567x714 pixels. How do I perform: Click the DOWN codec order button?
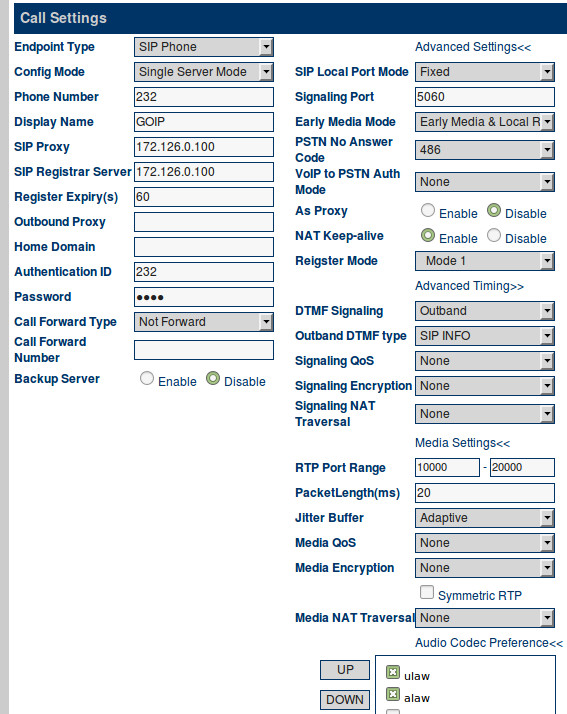click(x=345, y=699)
